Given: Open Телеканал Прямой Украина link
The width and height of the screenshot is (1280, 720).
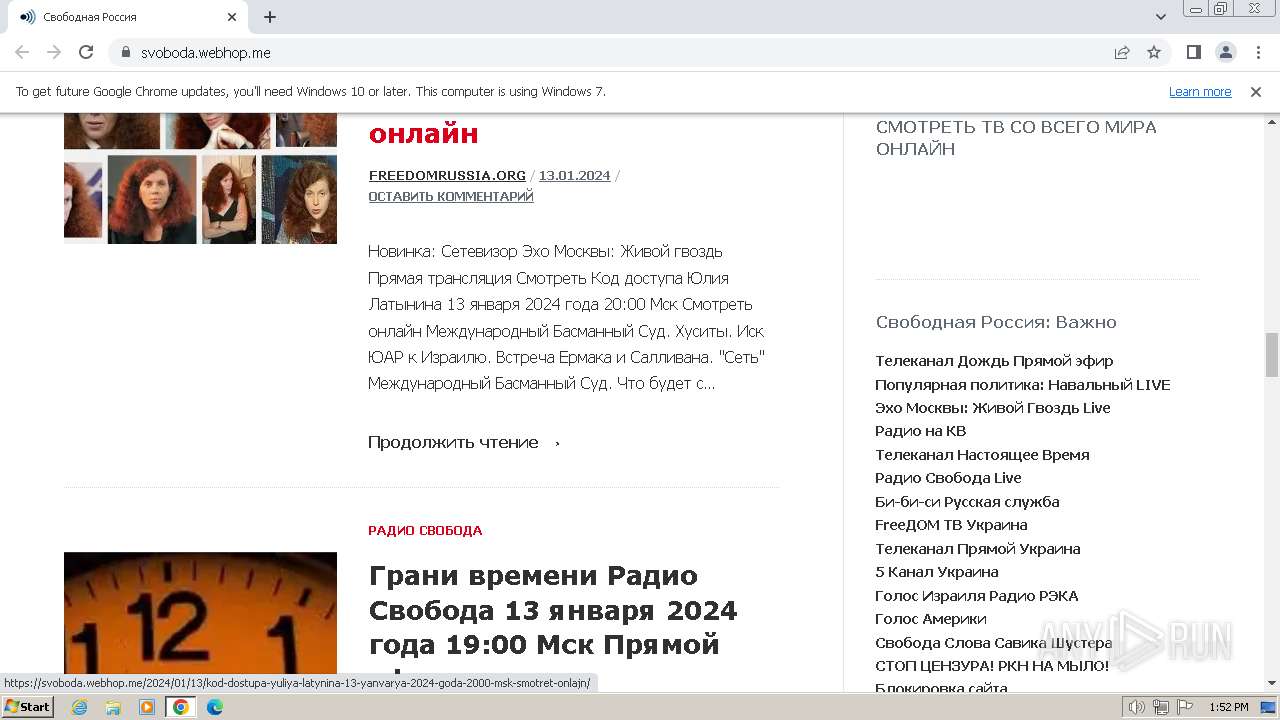Looking at the screenshot, I should point(977,549).
